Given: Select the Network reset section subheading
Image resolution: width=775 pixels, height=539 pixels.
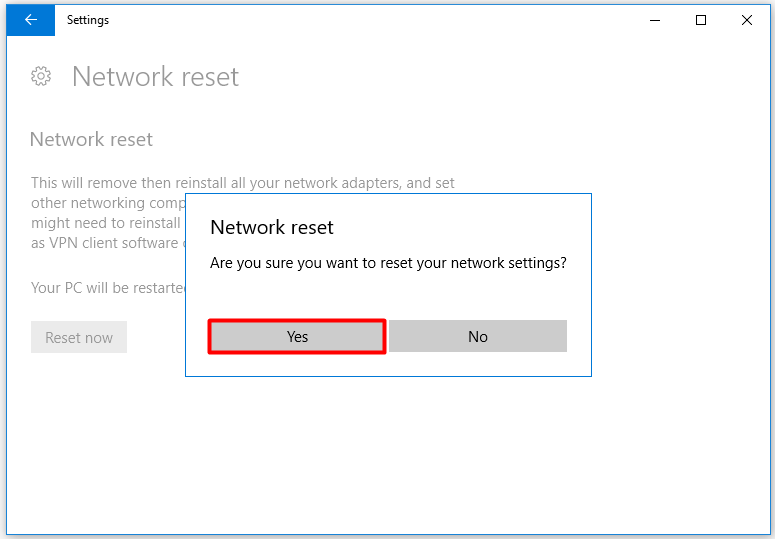Looking at the screenshot, I should [91, 139].
